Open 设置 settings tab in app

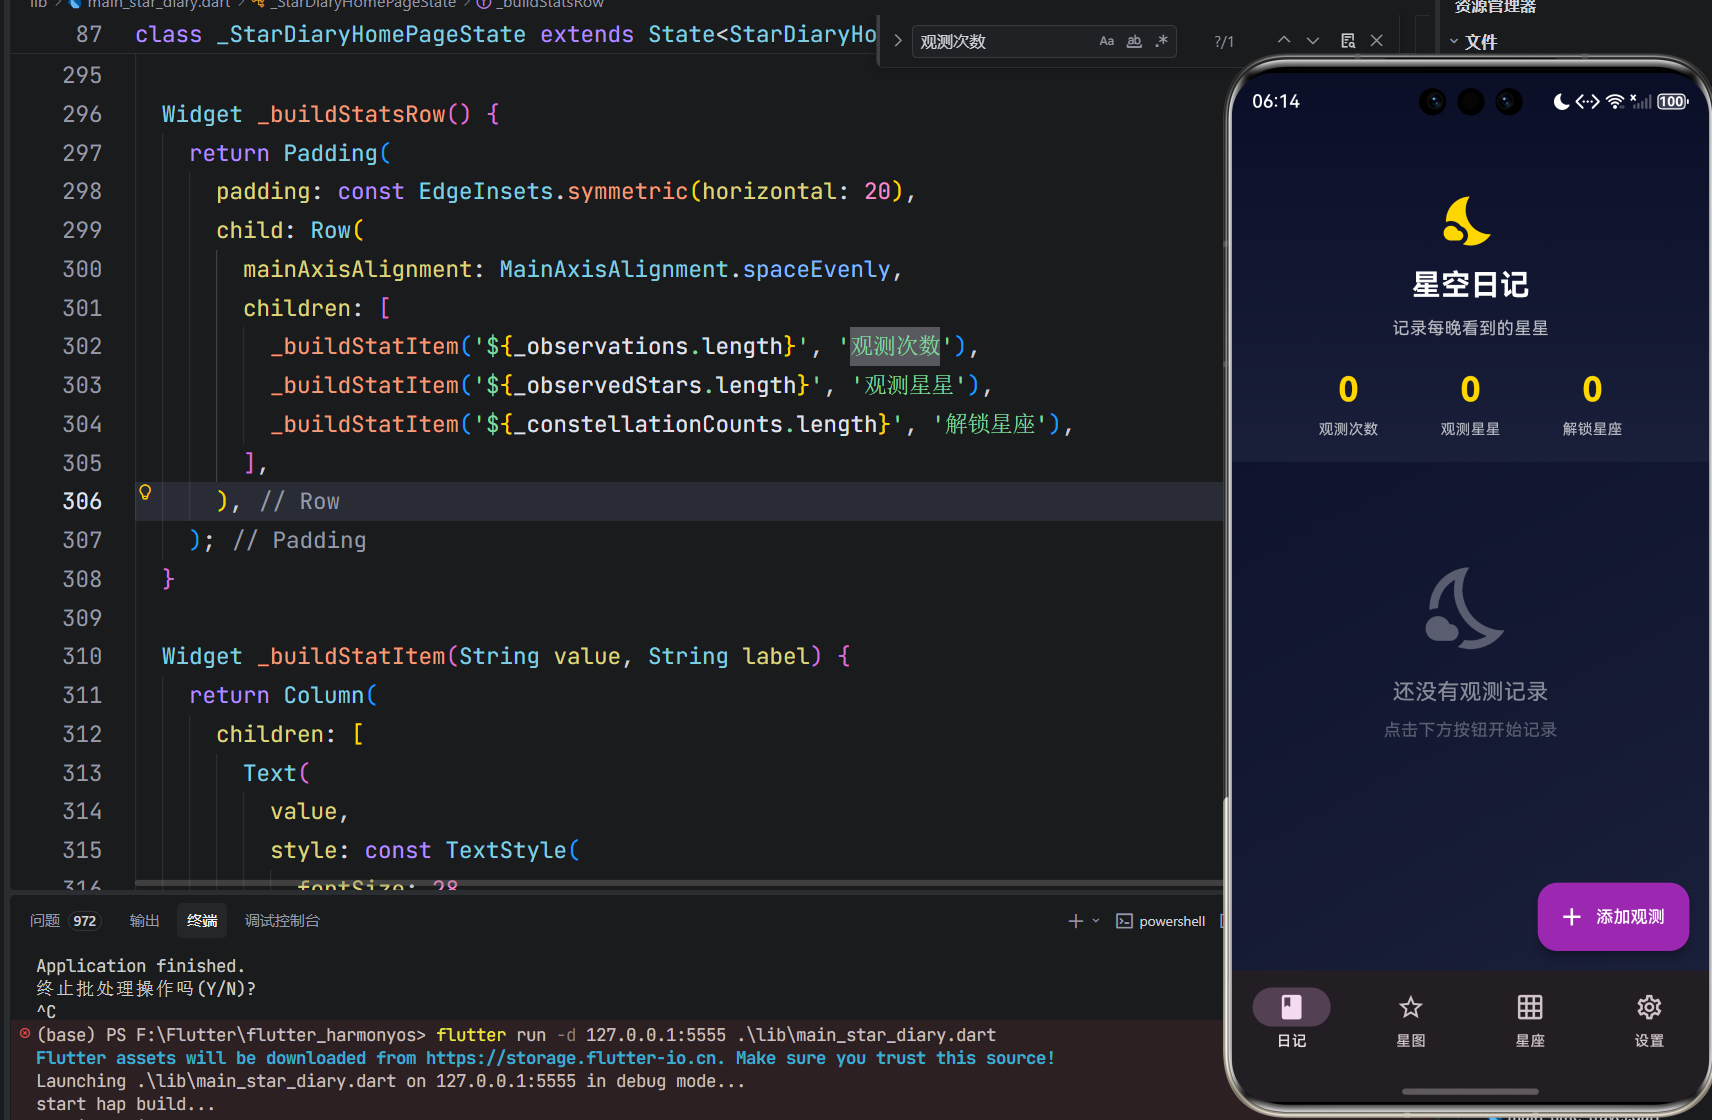coord(1649,1018)
